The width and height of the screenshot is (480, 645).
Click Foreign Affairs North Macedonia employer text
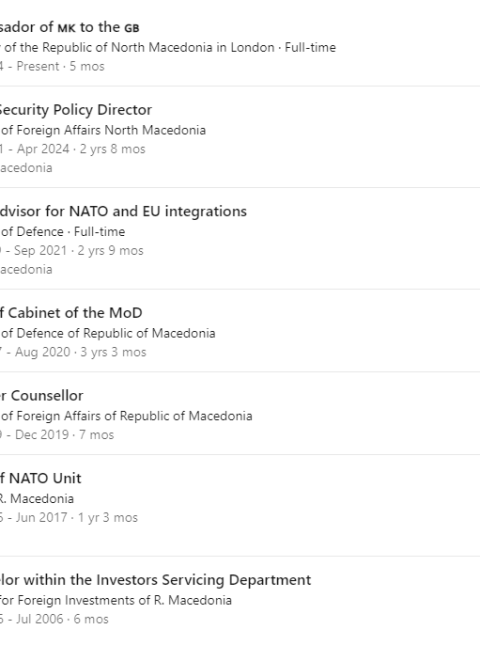coord(103,130)
